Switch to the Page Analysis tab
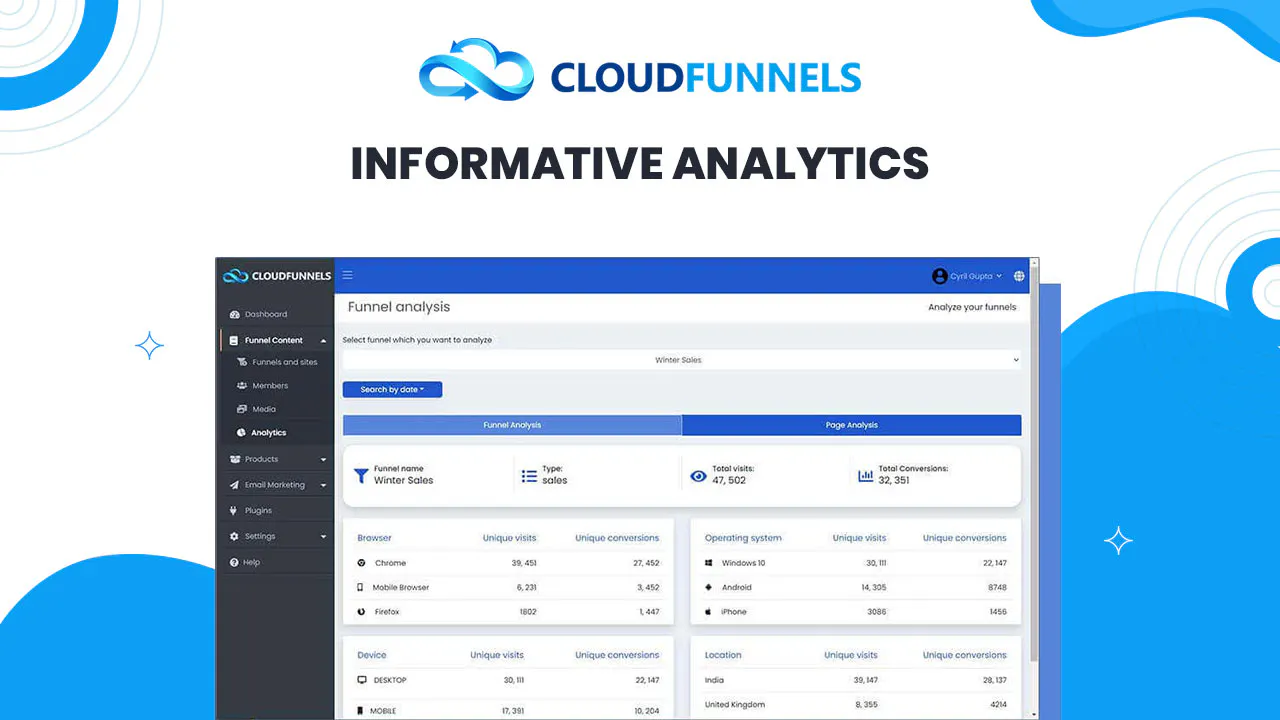 coord(852,425)
